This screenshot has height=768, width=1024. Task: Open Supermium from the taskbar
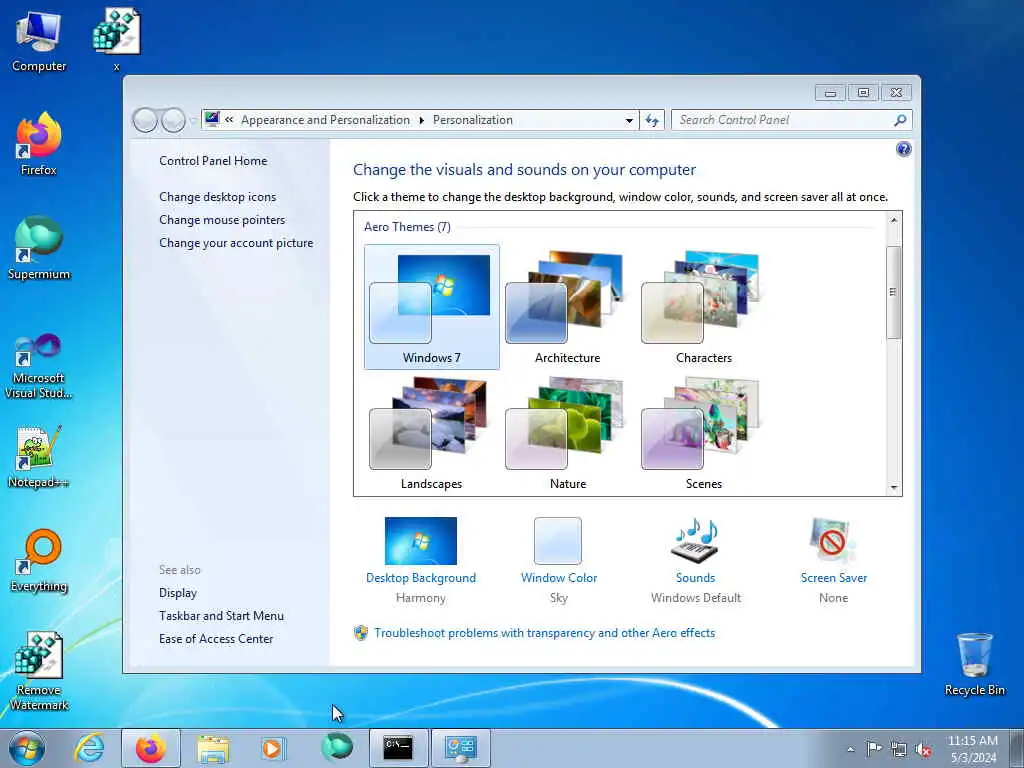coord(337,748)
